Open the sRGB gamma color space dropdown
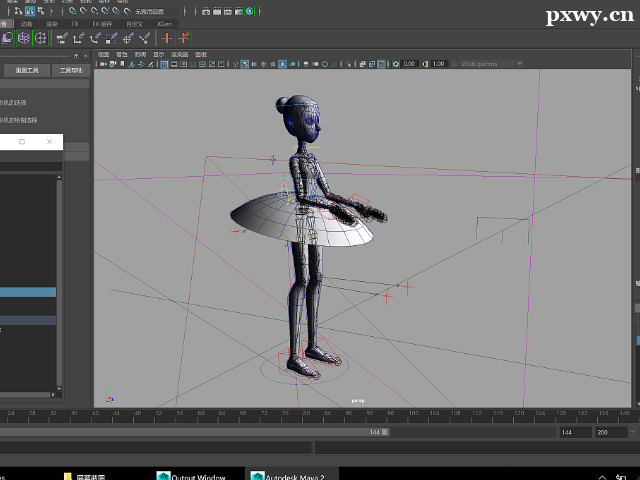 (490, 64)
